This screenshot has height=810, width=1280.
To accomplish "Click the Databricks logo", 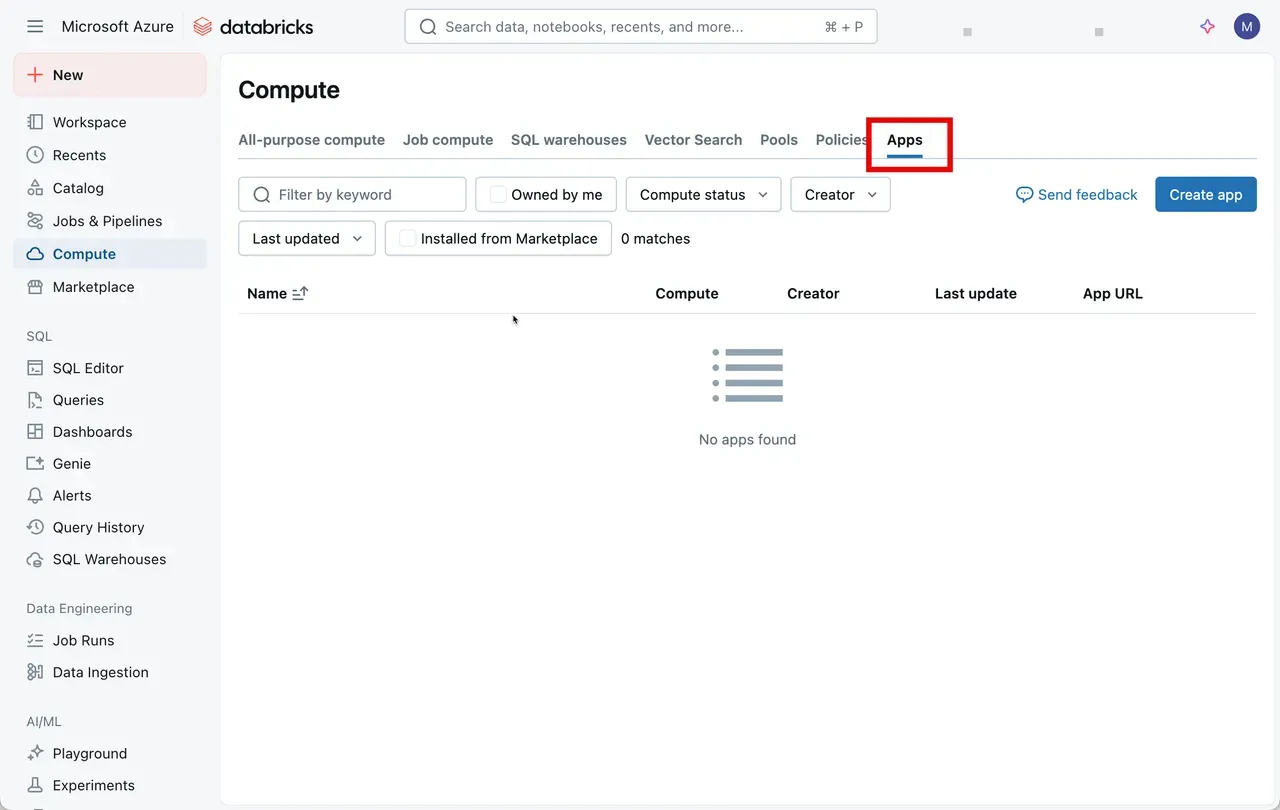I will pyautogui.click(x=253, y=27).
